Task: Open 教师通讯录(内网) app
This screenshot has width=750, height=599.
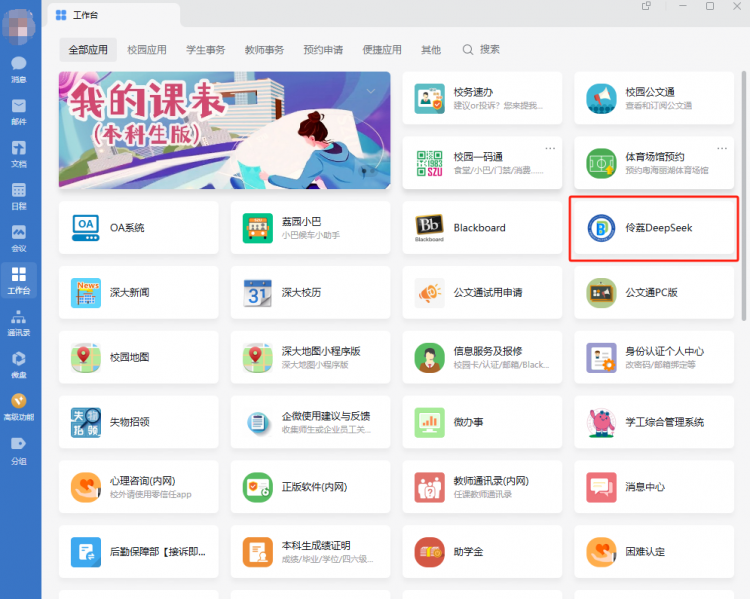Action: 482,487
